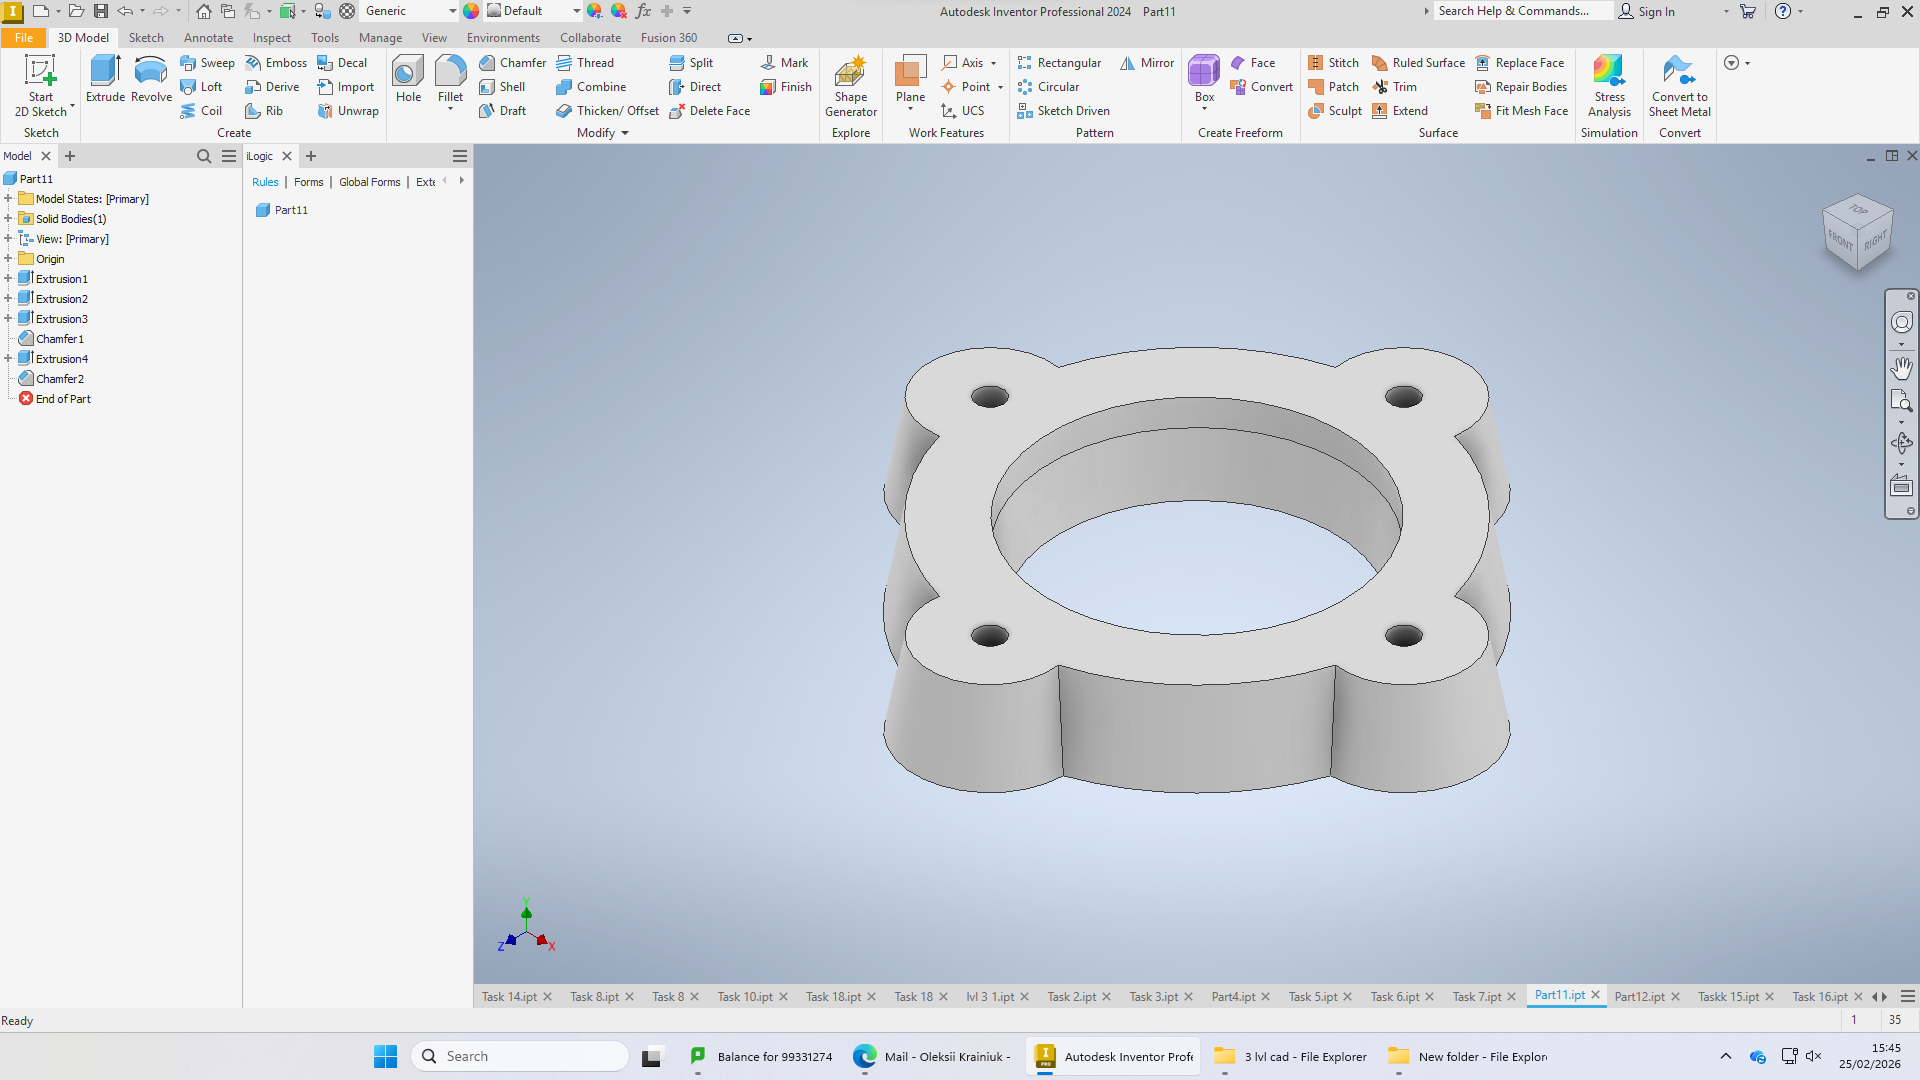Create a work Plane
This screenshot has width=1920, height=1080.
coord(910,78)
